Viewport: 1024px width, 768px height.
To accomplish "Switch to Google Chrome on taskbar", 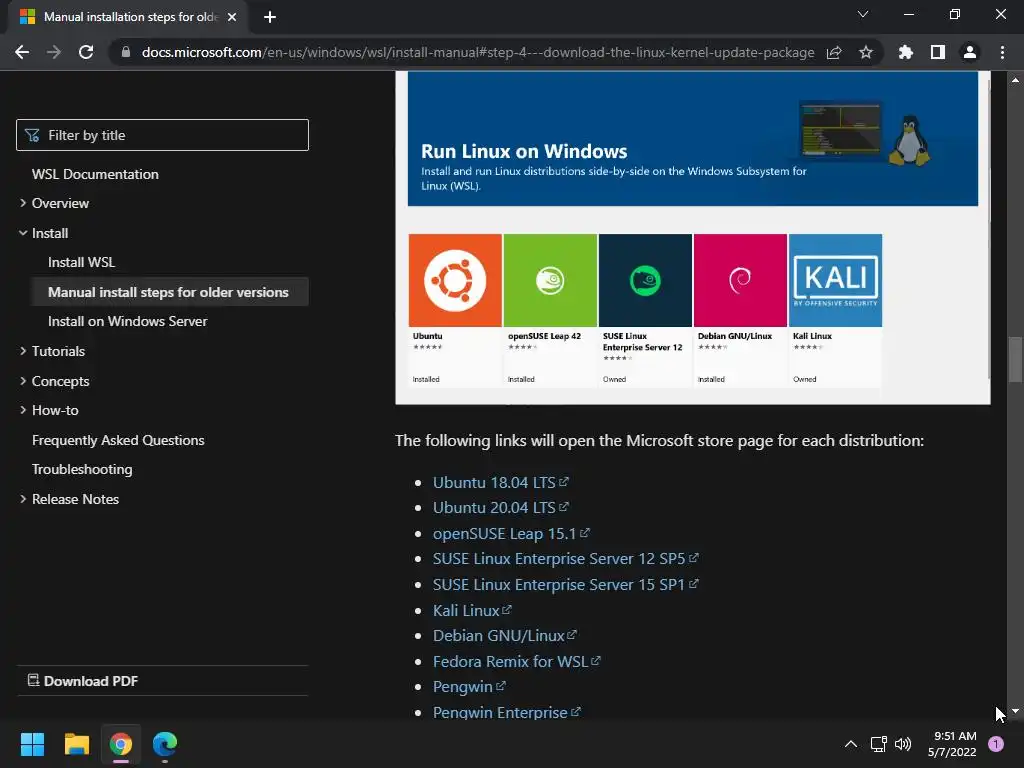I will [121, 744].
